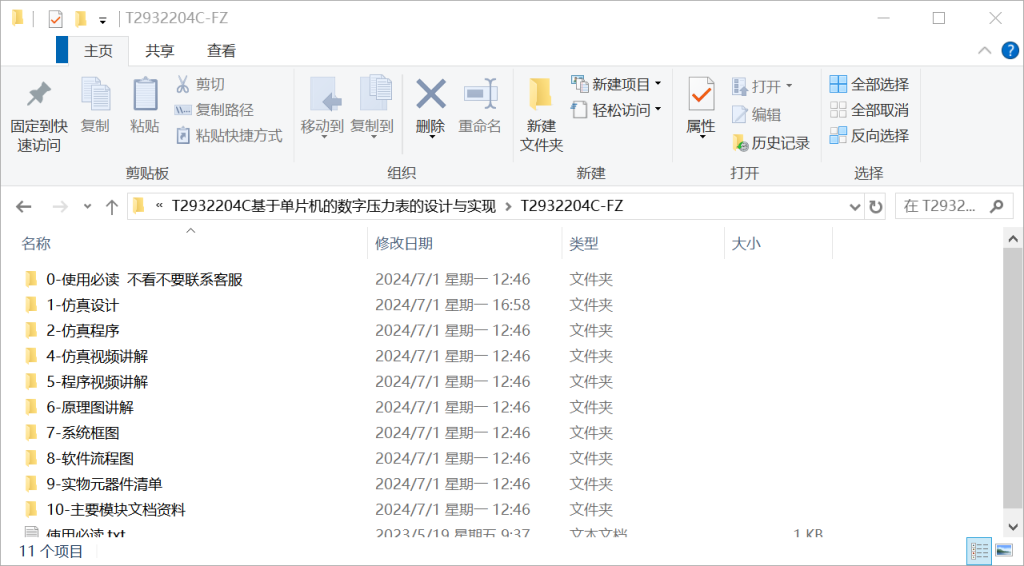
Task: Click the Copy icon in ribbon
Action: coord(95,95)
